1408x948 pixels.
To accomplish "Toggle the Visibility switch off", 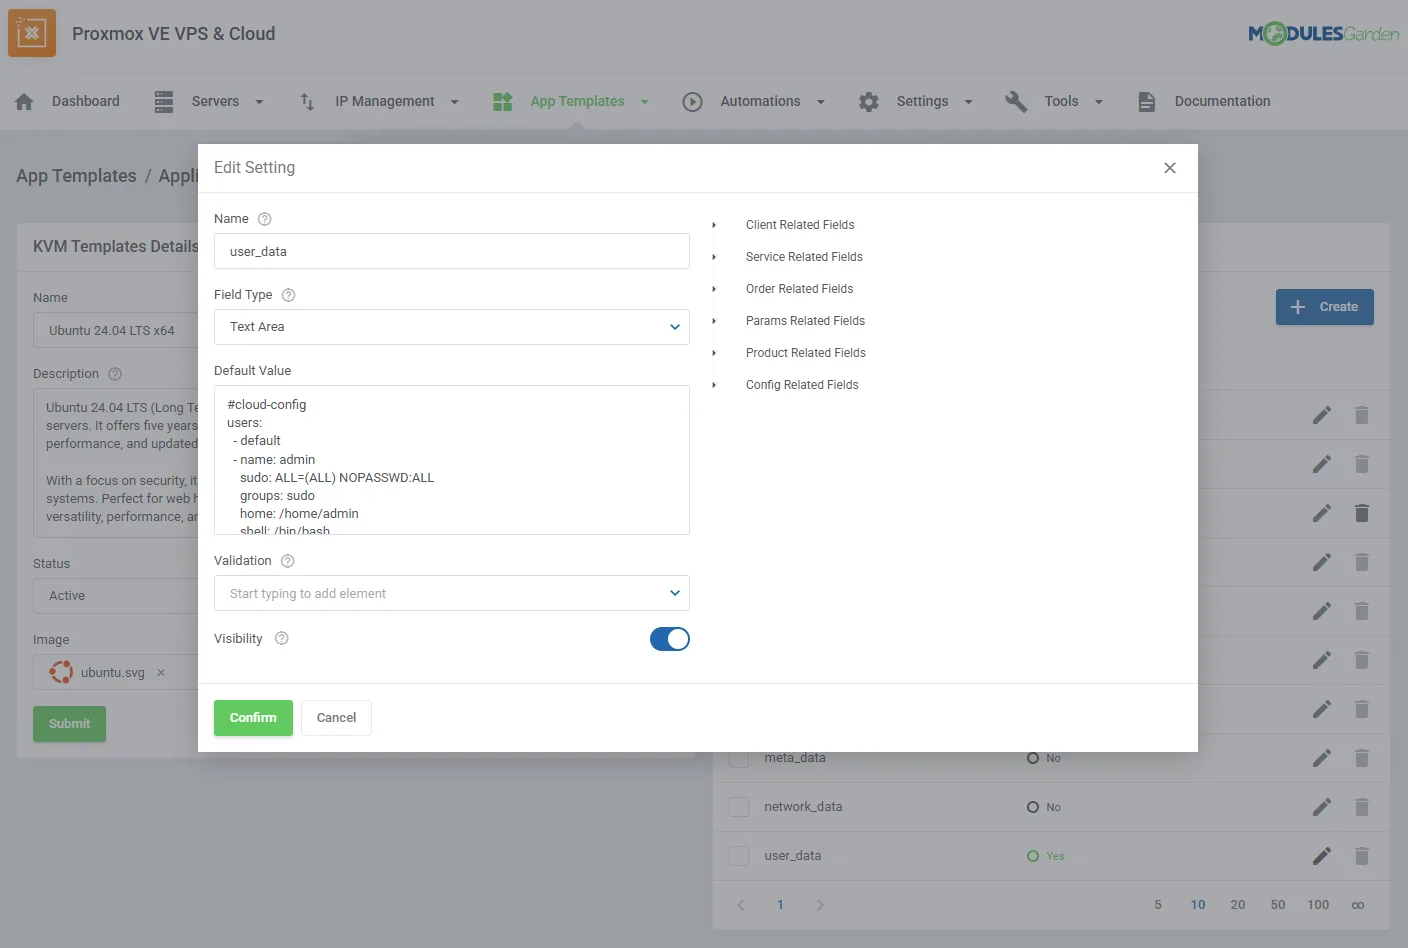I will tap(670, 639).
